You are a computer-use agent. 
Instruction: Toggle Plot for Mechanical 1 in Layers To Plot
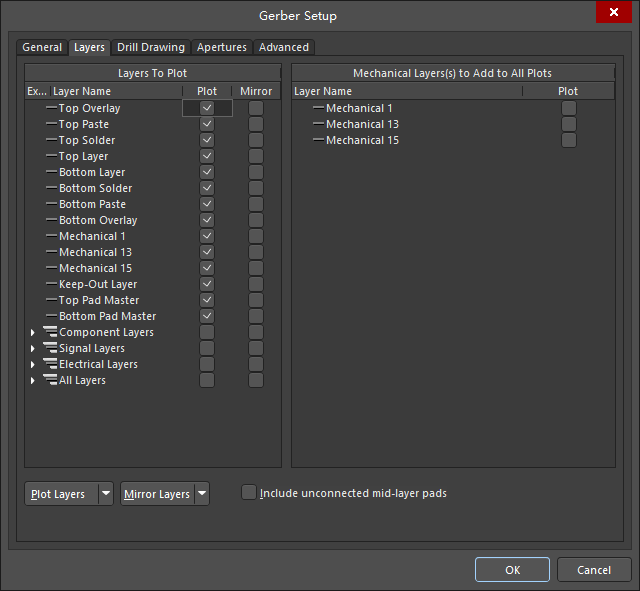207,236
